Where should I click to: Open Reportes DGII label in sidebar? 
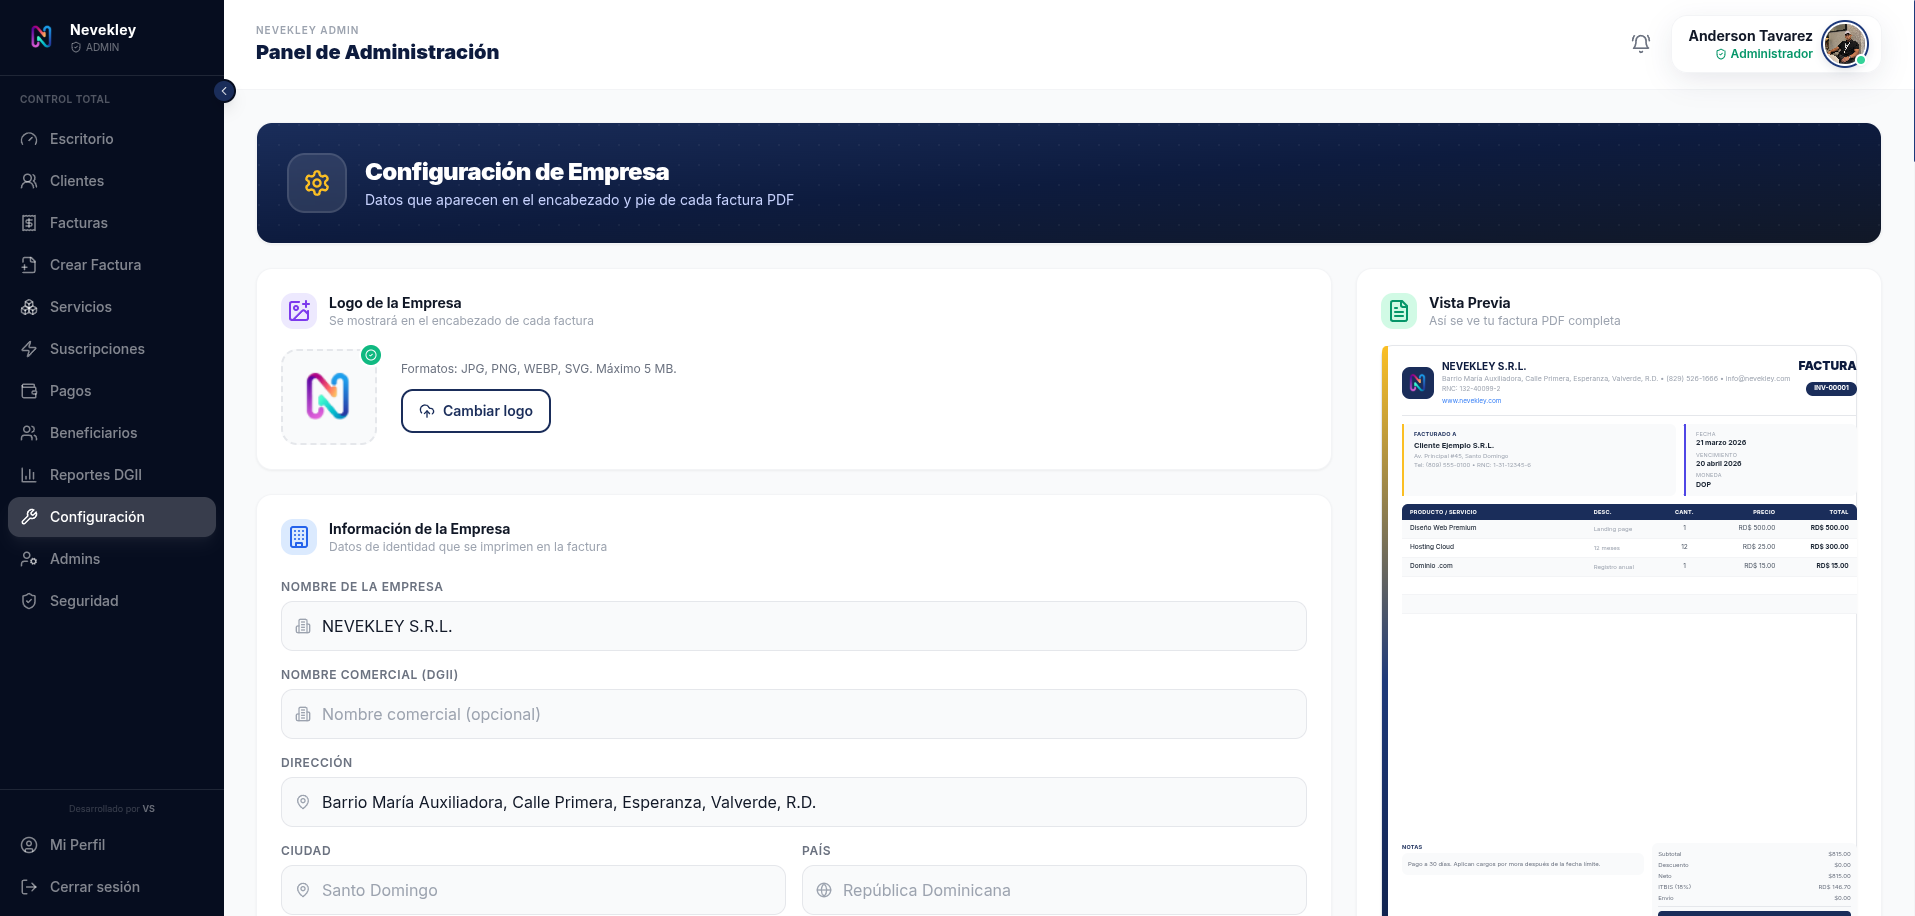tap(96, 475)
